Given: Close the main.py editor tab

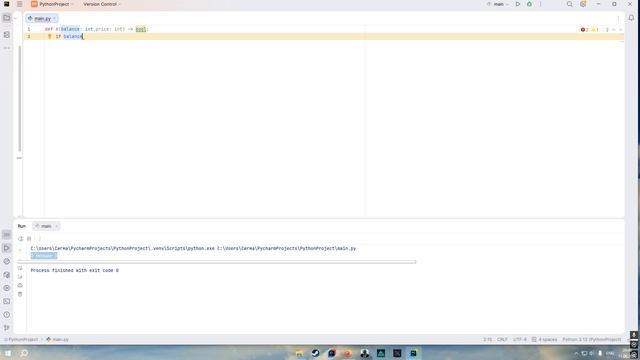Looking at the screenshot, I should click(x=54, y=19).
